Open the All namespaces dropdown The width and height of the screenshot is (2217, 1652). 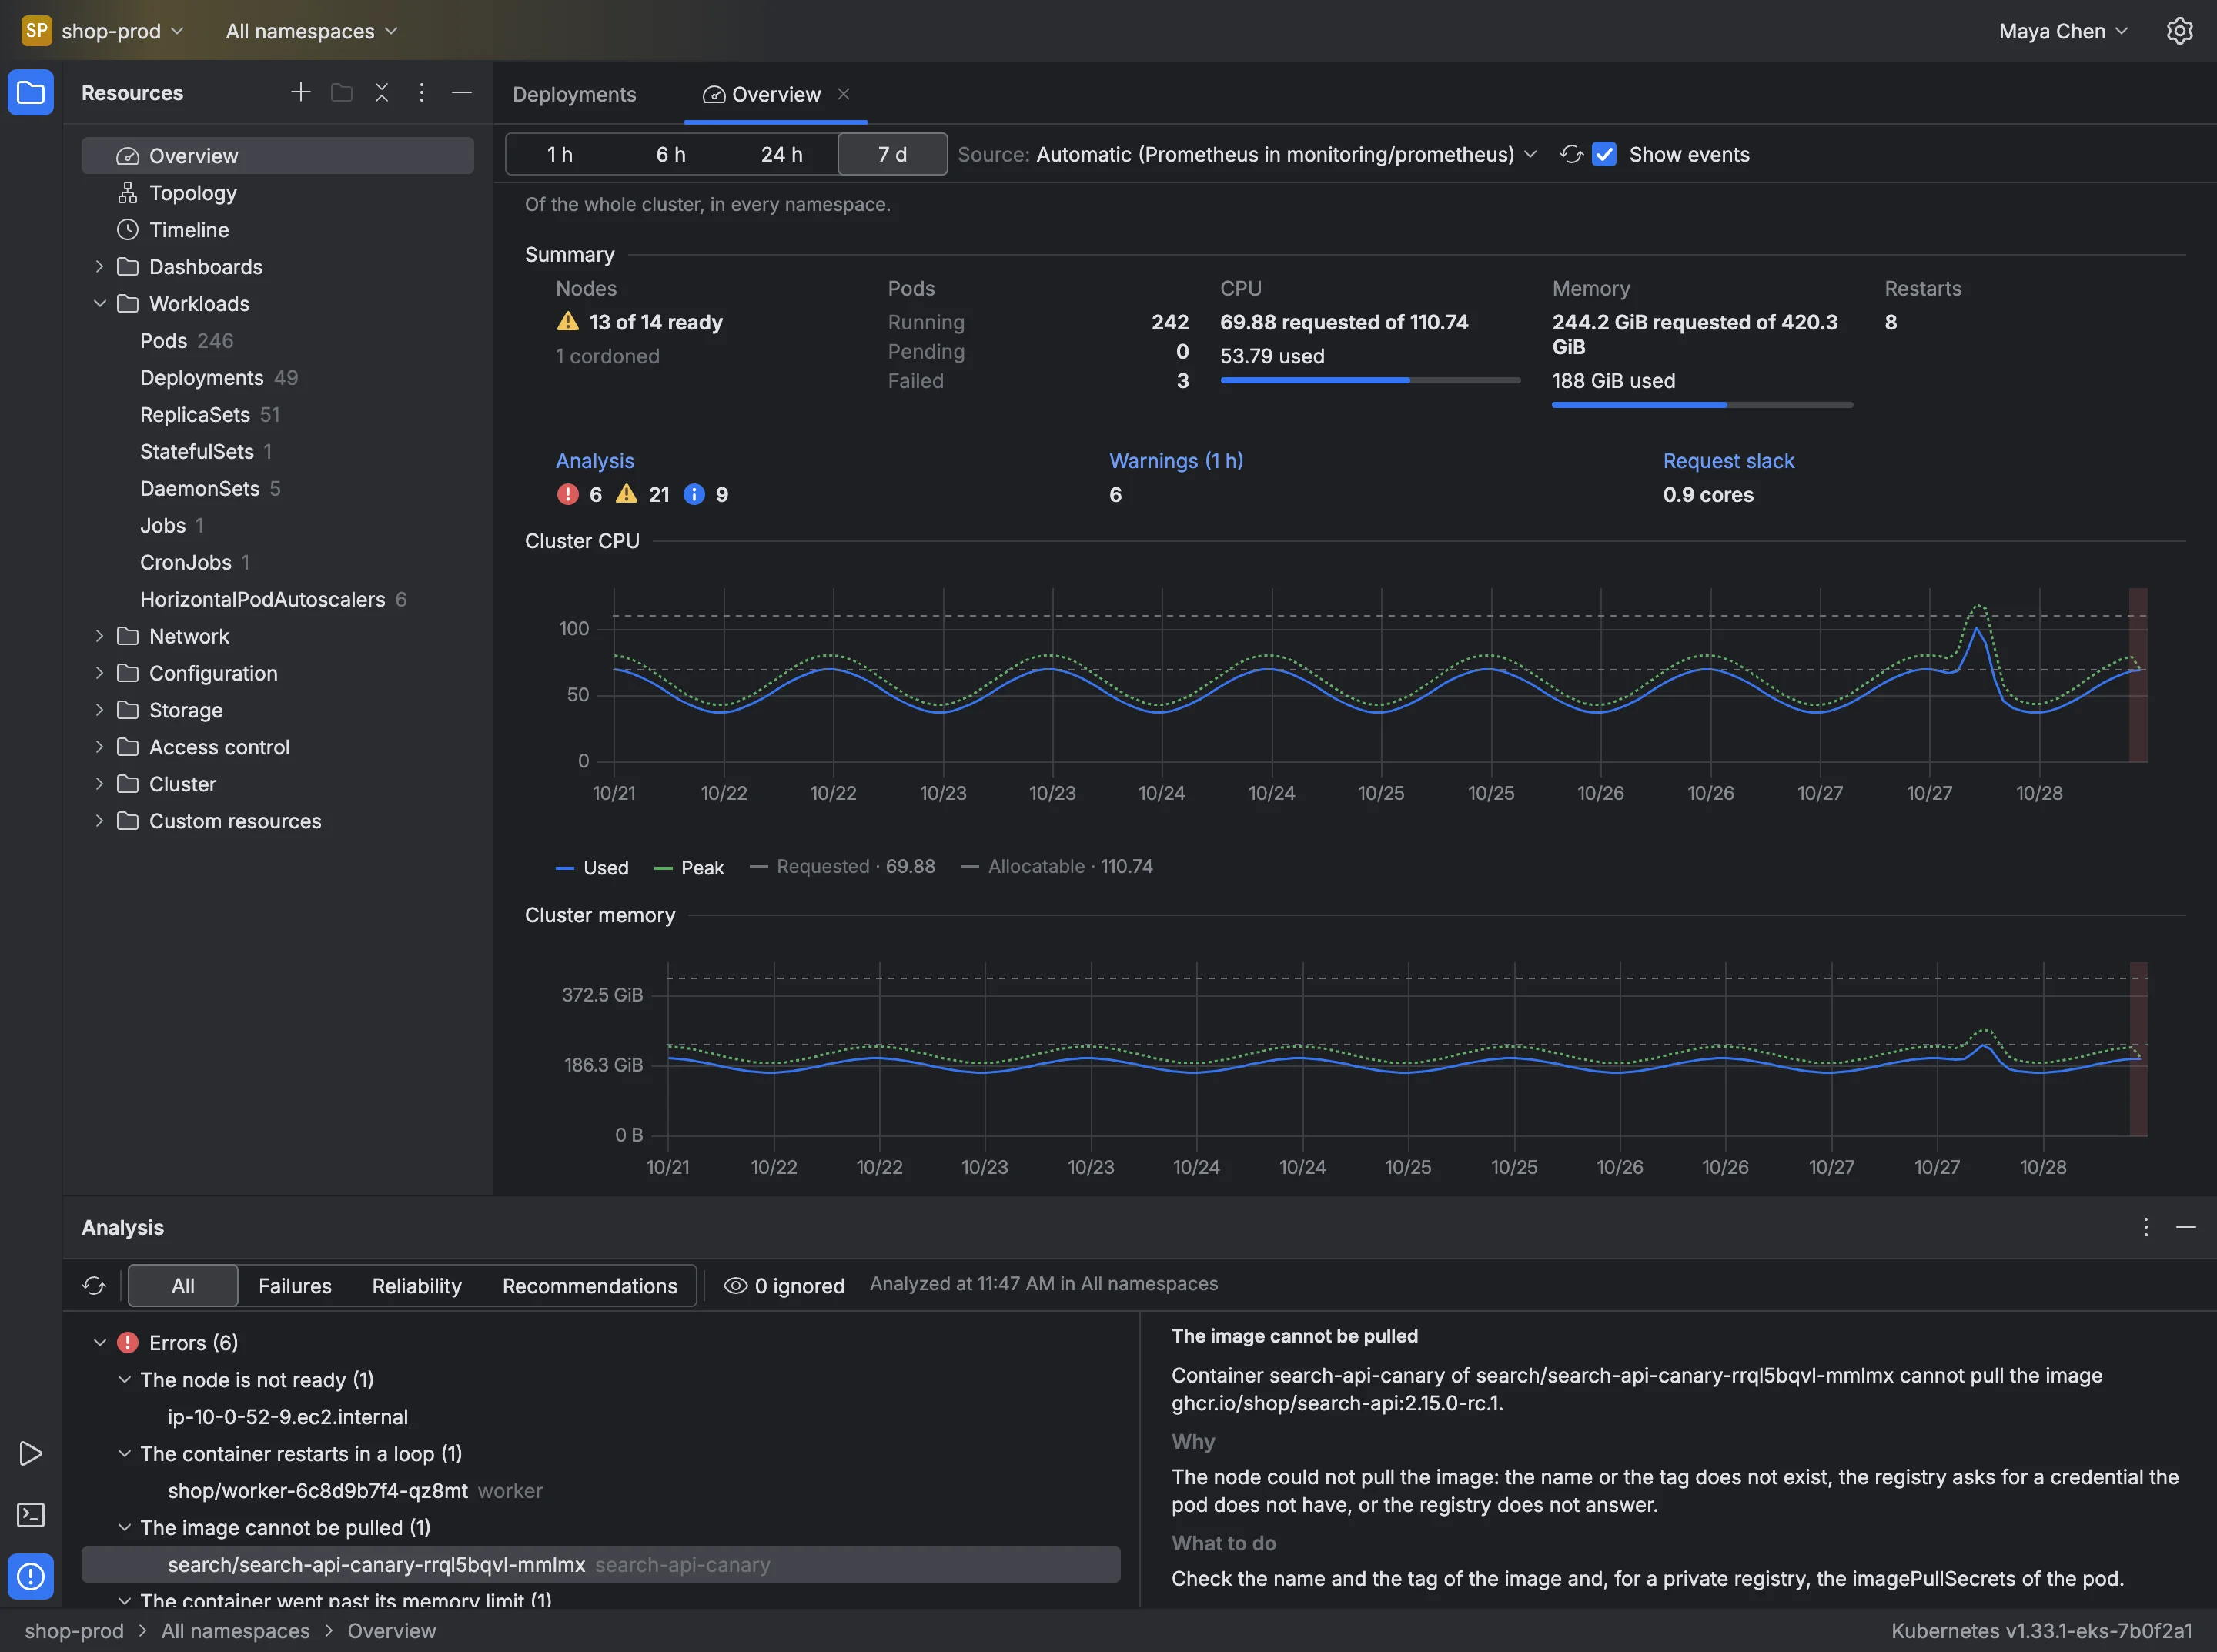pos(311,31)
